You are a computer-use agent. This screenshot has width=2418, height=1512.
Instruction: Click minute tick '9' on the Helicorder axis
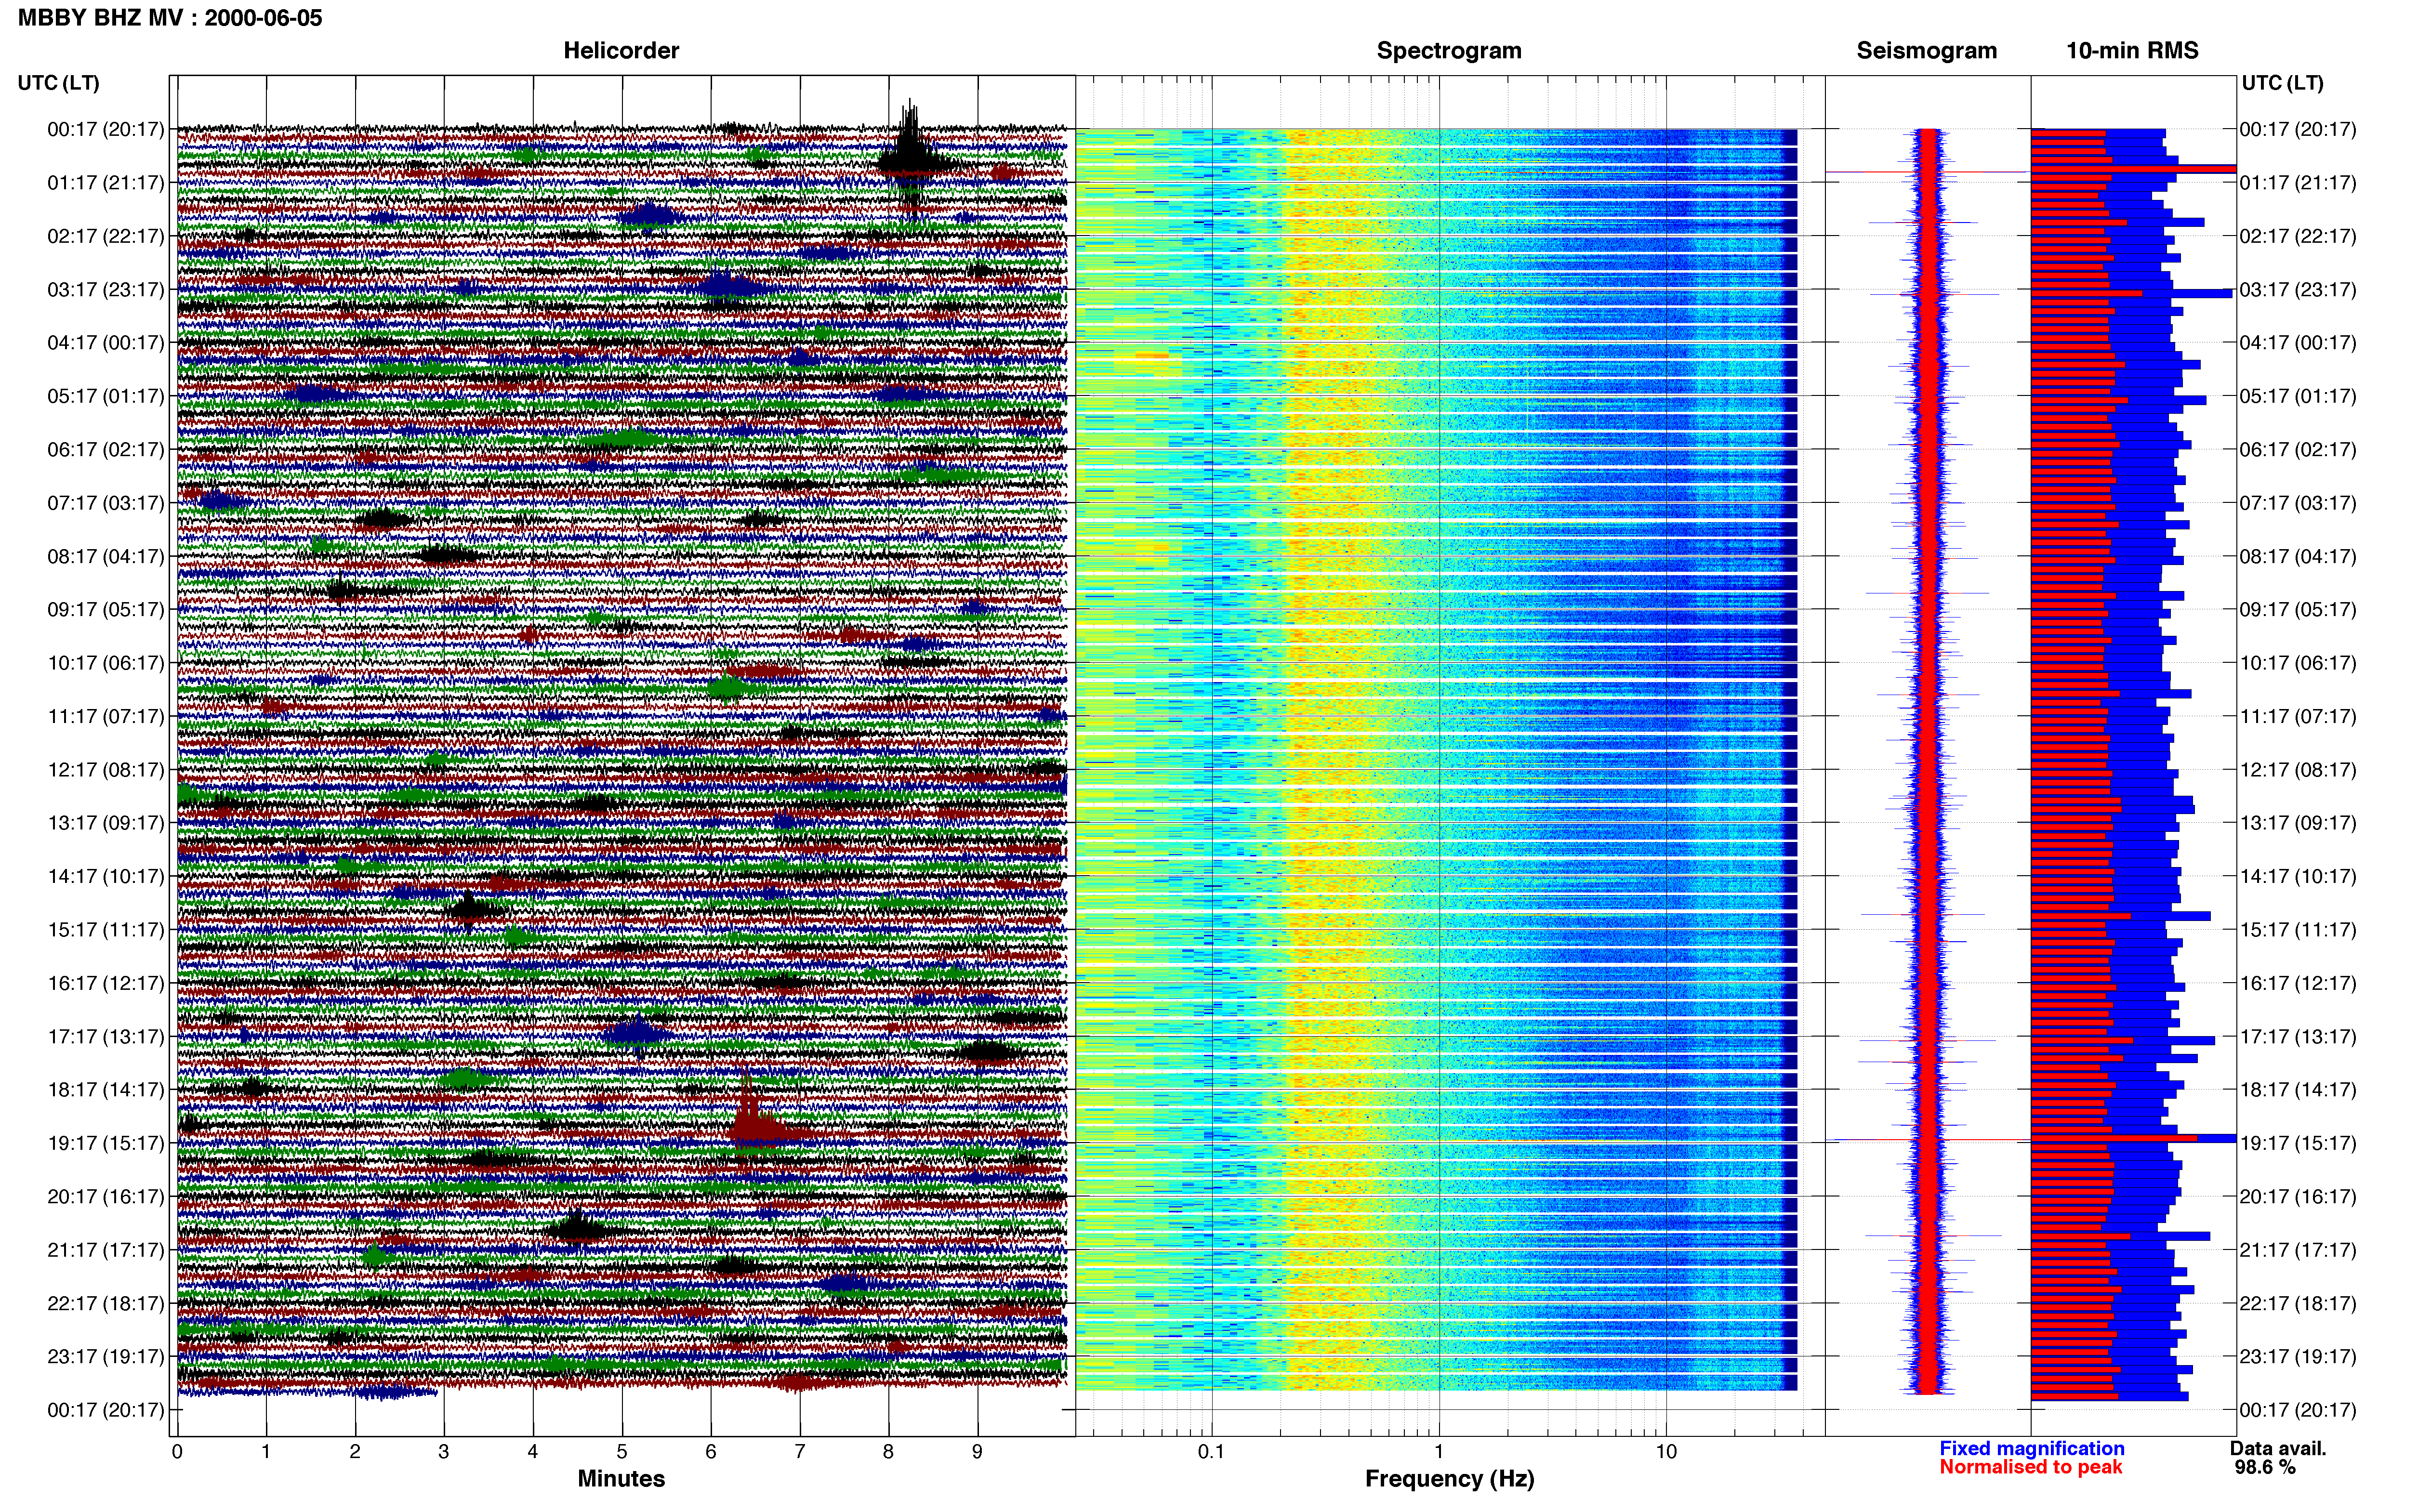[x=977, y=1452]
